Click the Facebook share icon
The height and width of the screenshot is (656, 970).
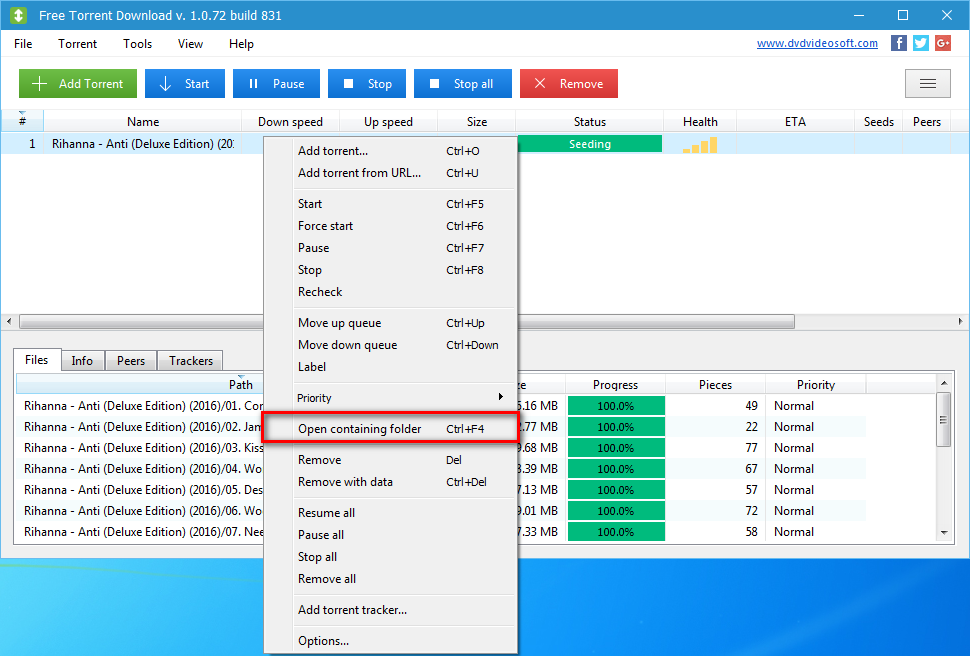click(x=898, y=43)
